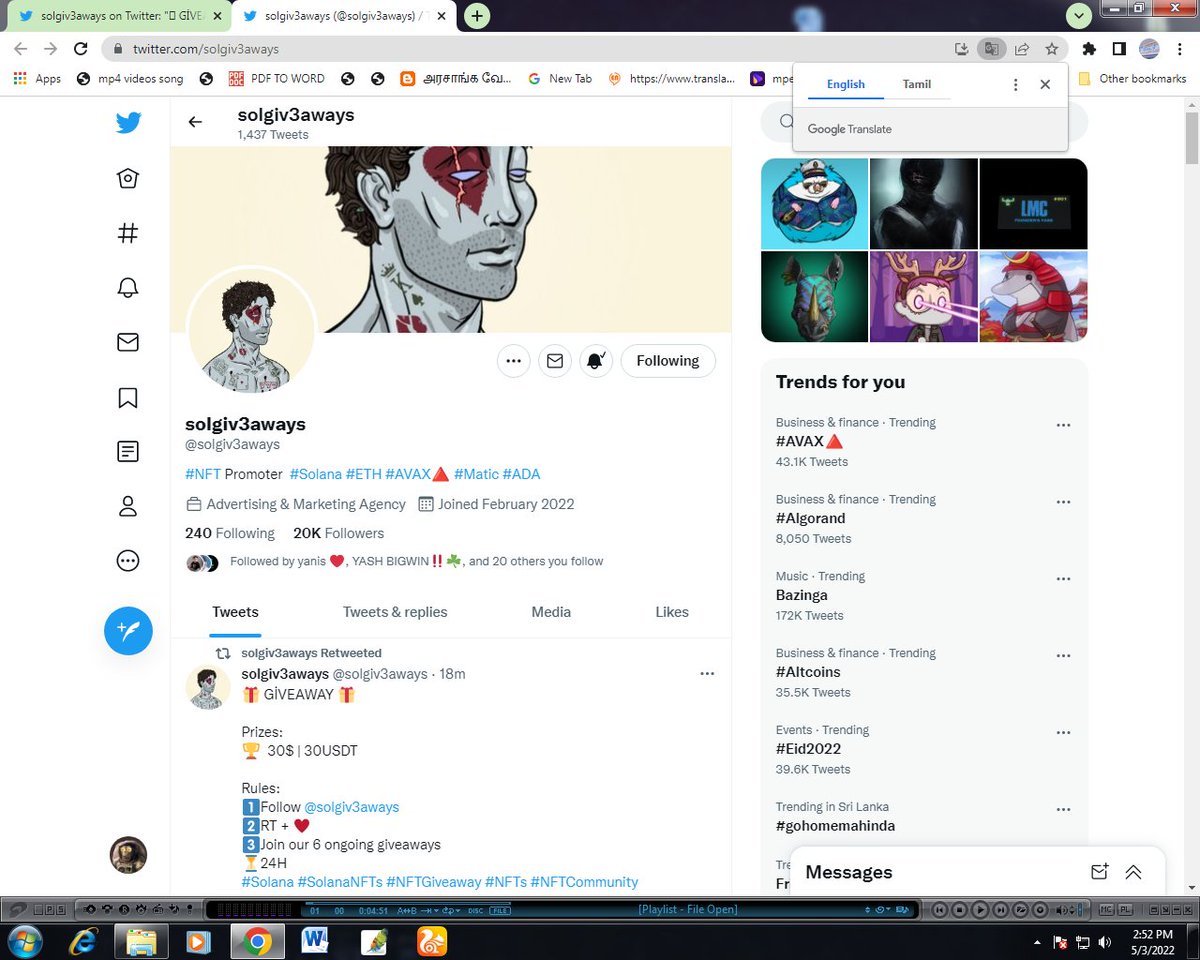Open Translate popup options three-dot menu

tap(1015, 85)
